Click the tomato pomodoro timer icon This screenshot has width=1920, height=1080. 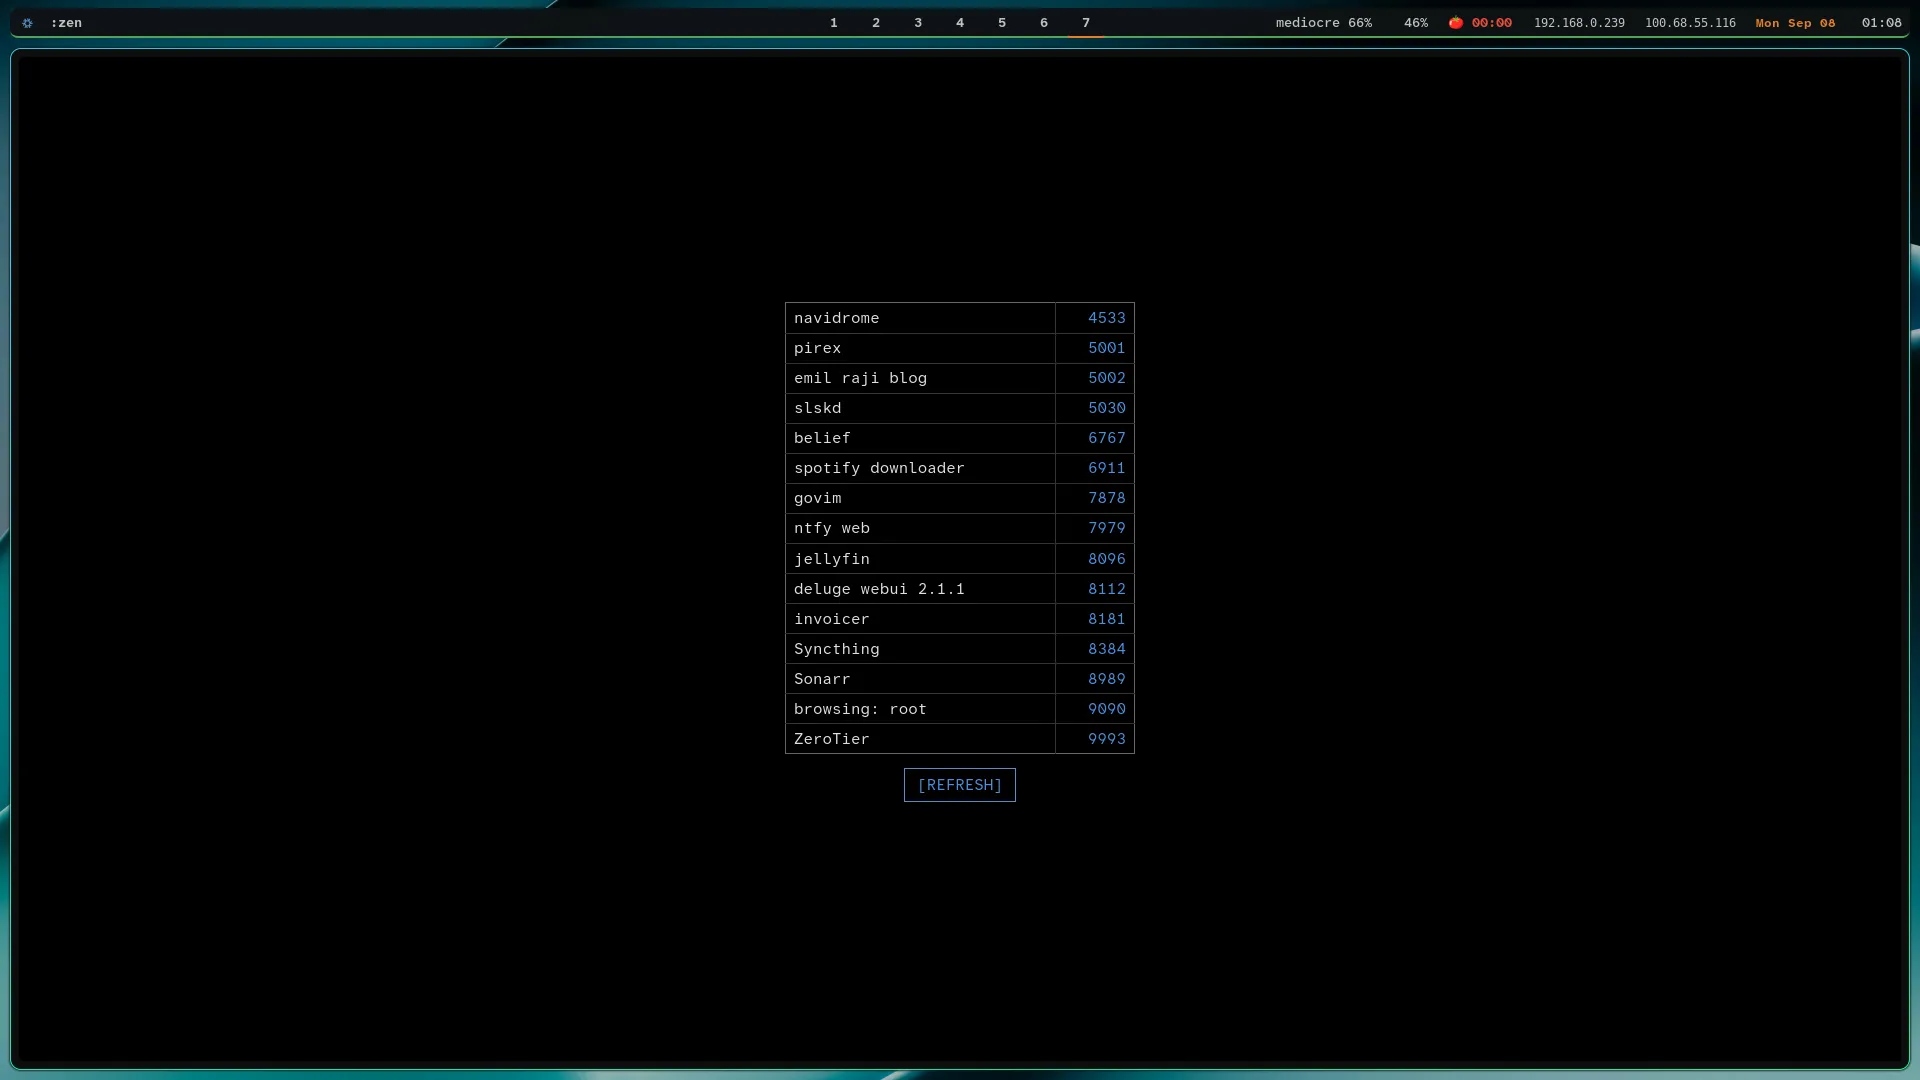1456,22
